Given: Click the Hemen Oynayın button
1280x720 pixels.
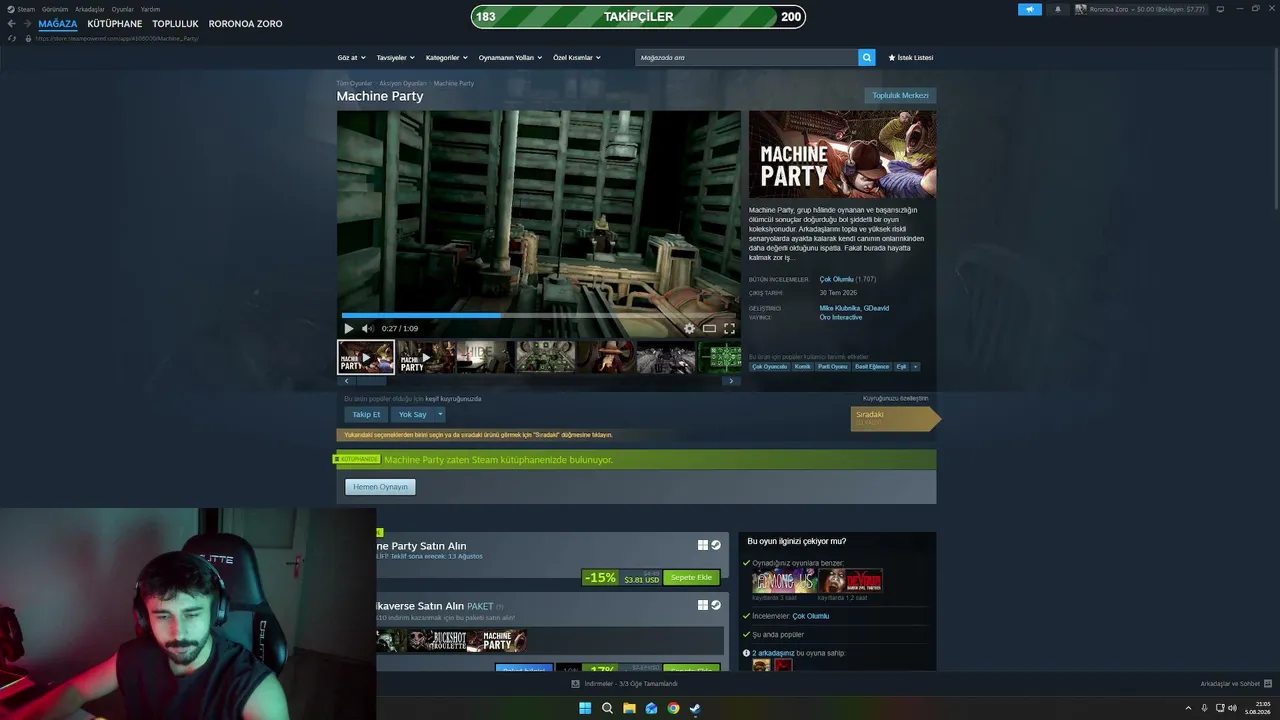Looking at the screenshot, I should point(380,487).
